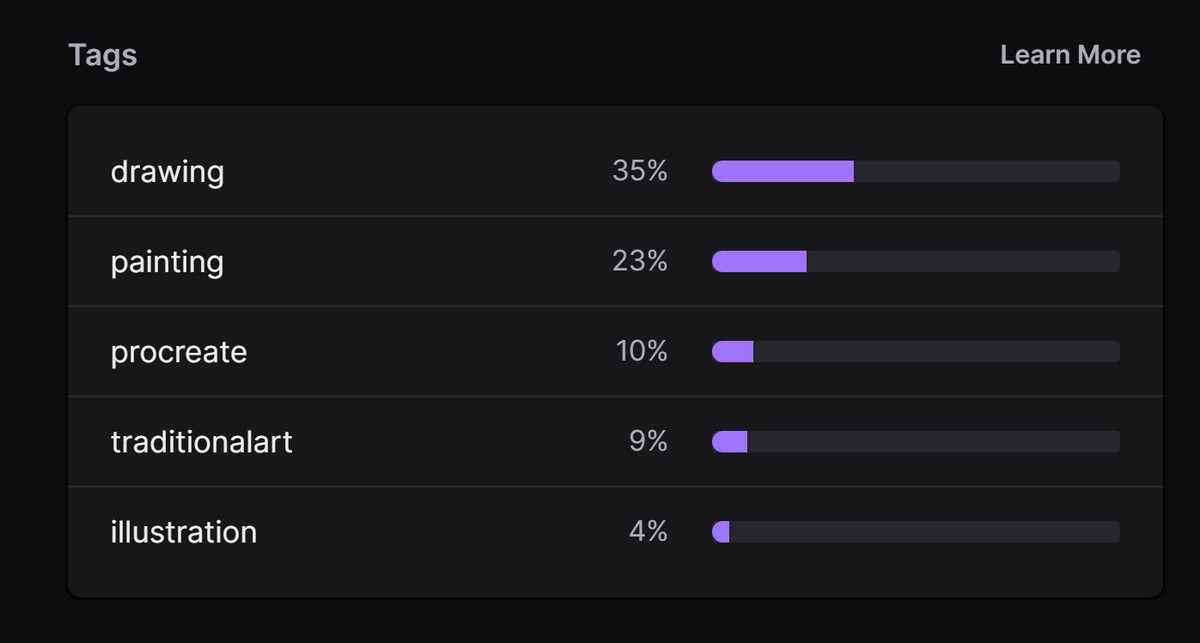Click the traditionalart tag label
Image resolution: width=1200 pixels, height=643 pixels.
(202, 441)
